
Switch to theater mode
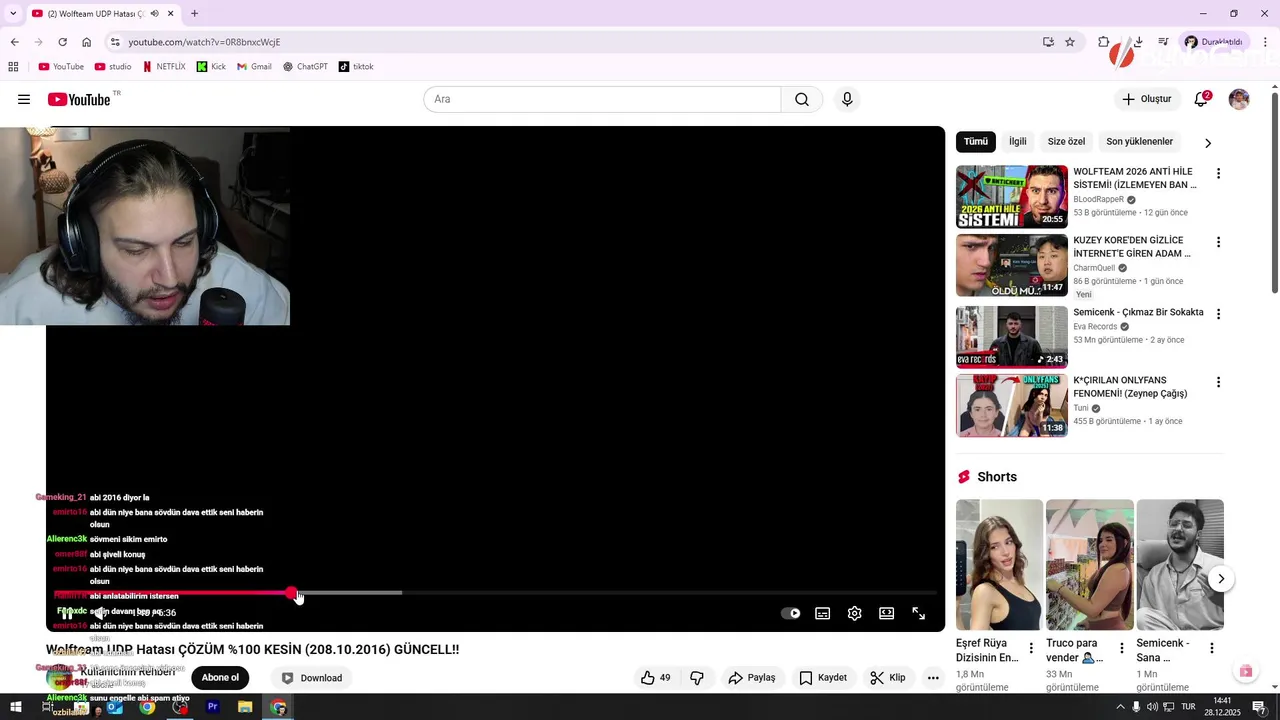click(x=887, y=613)
